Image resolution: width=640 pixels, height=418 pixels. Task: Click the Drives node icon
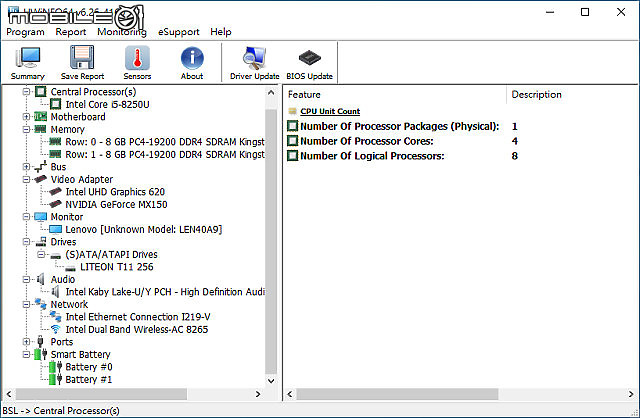click(41, 242)
